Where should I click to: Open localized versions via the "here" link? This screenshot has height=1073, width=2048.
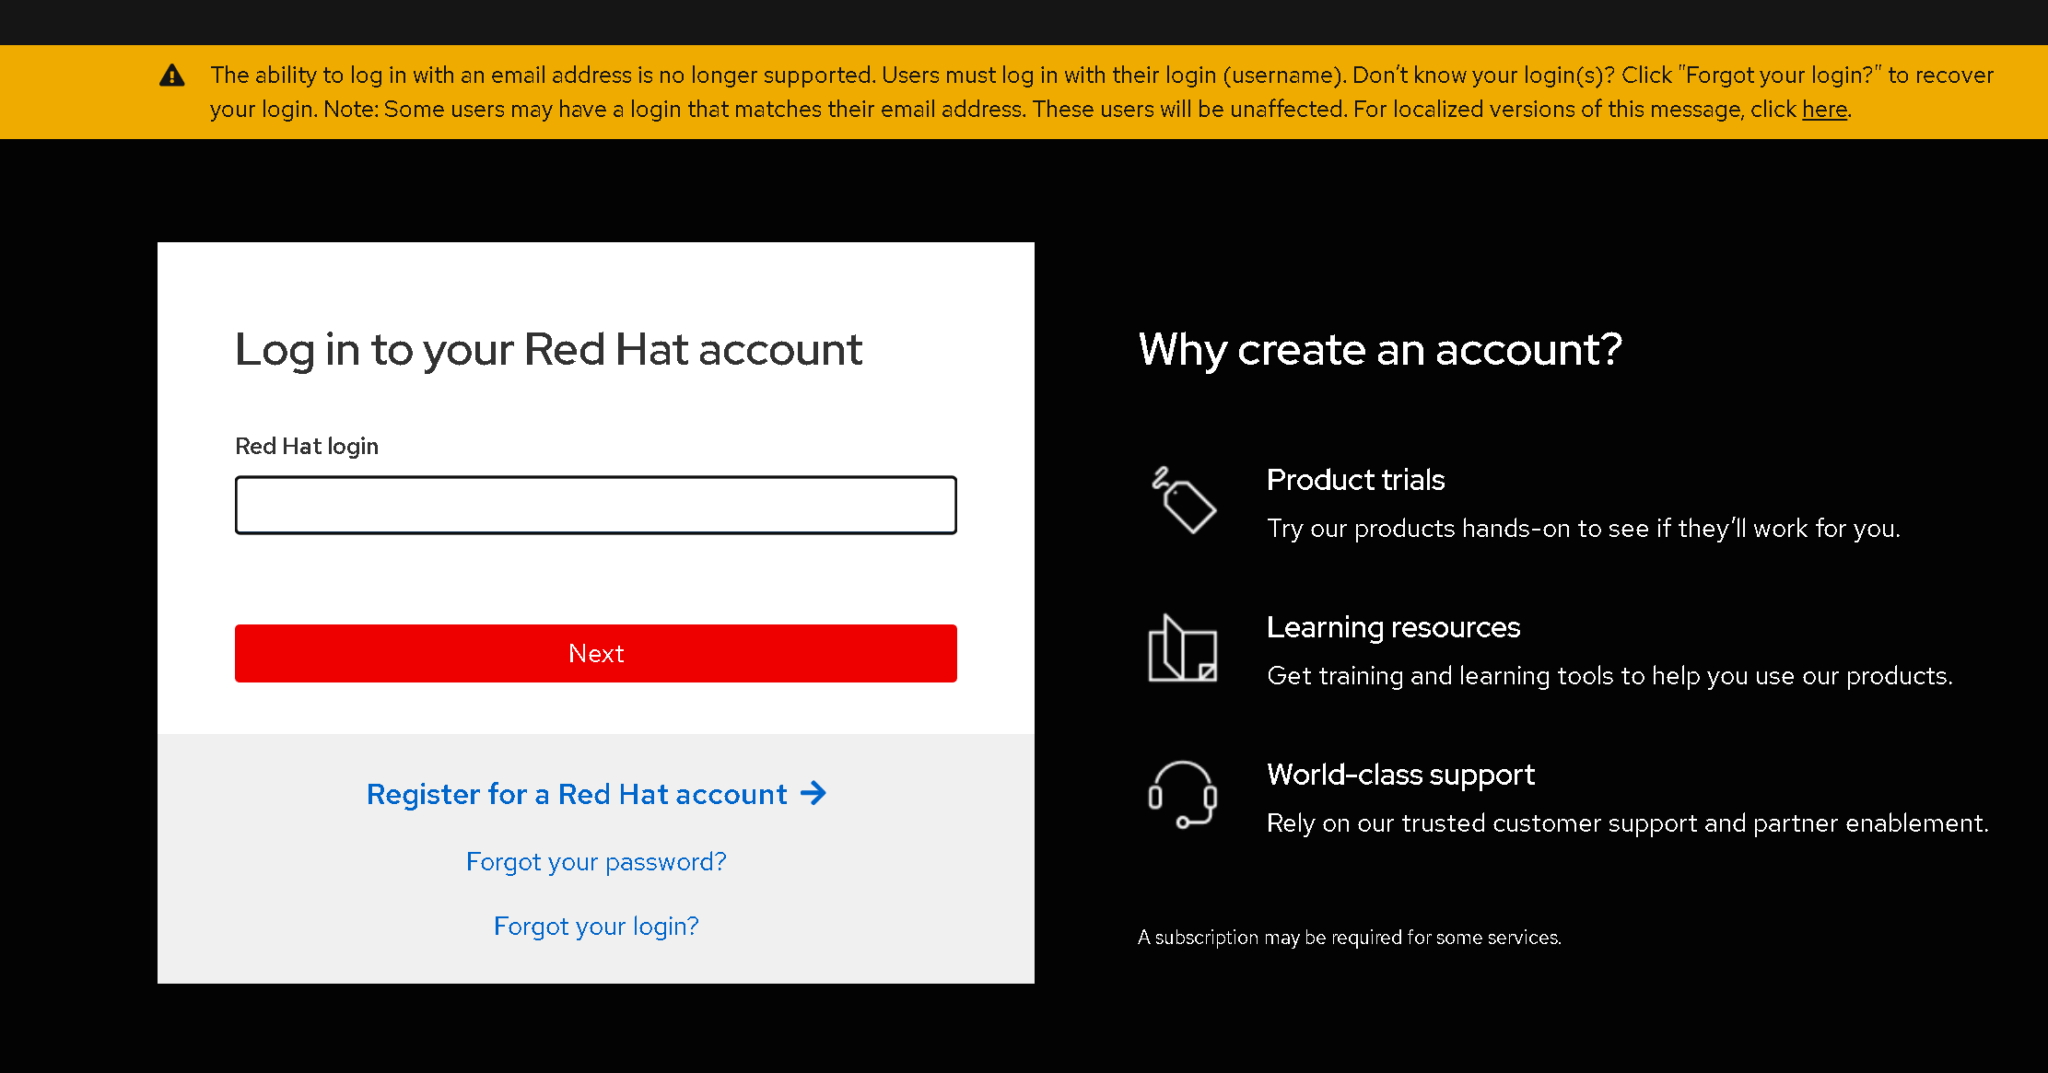[1824, 109]
